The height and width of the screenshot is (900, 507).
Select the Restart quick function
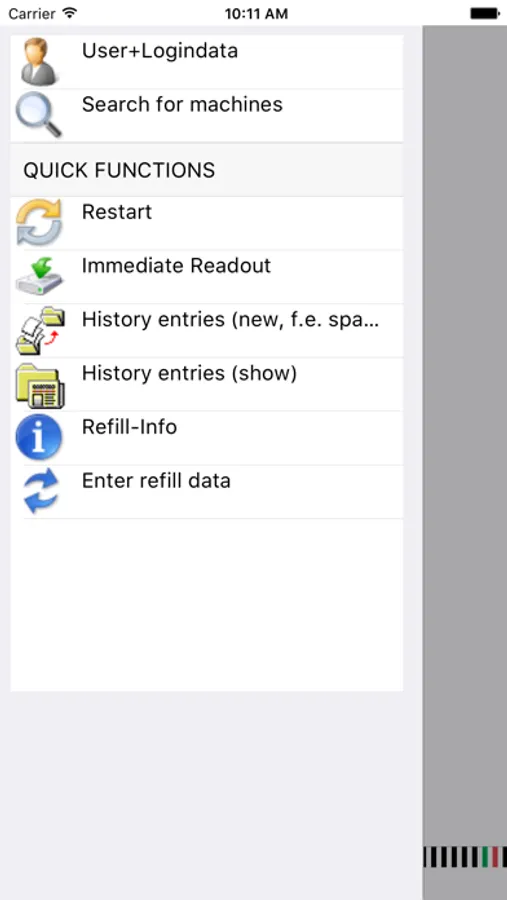[x=207, y=223]
